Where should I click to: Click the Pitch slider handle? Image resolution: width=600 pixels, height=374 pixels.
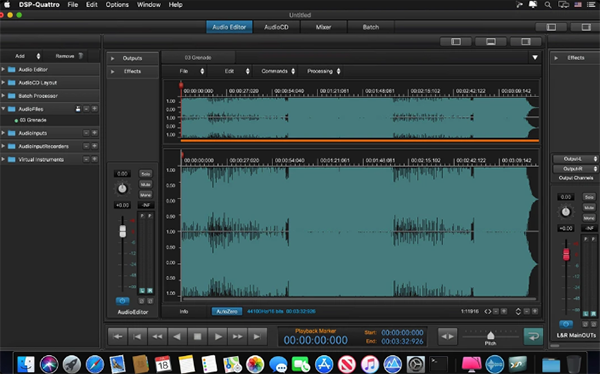(490, 335)
